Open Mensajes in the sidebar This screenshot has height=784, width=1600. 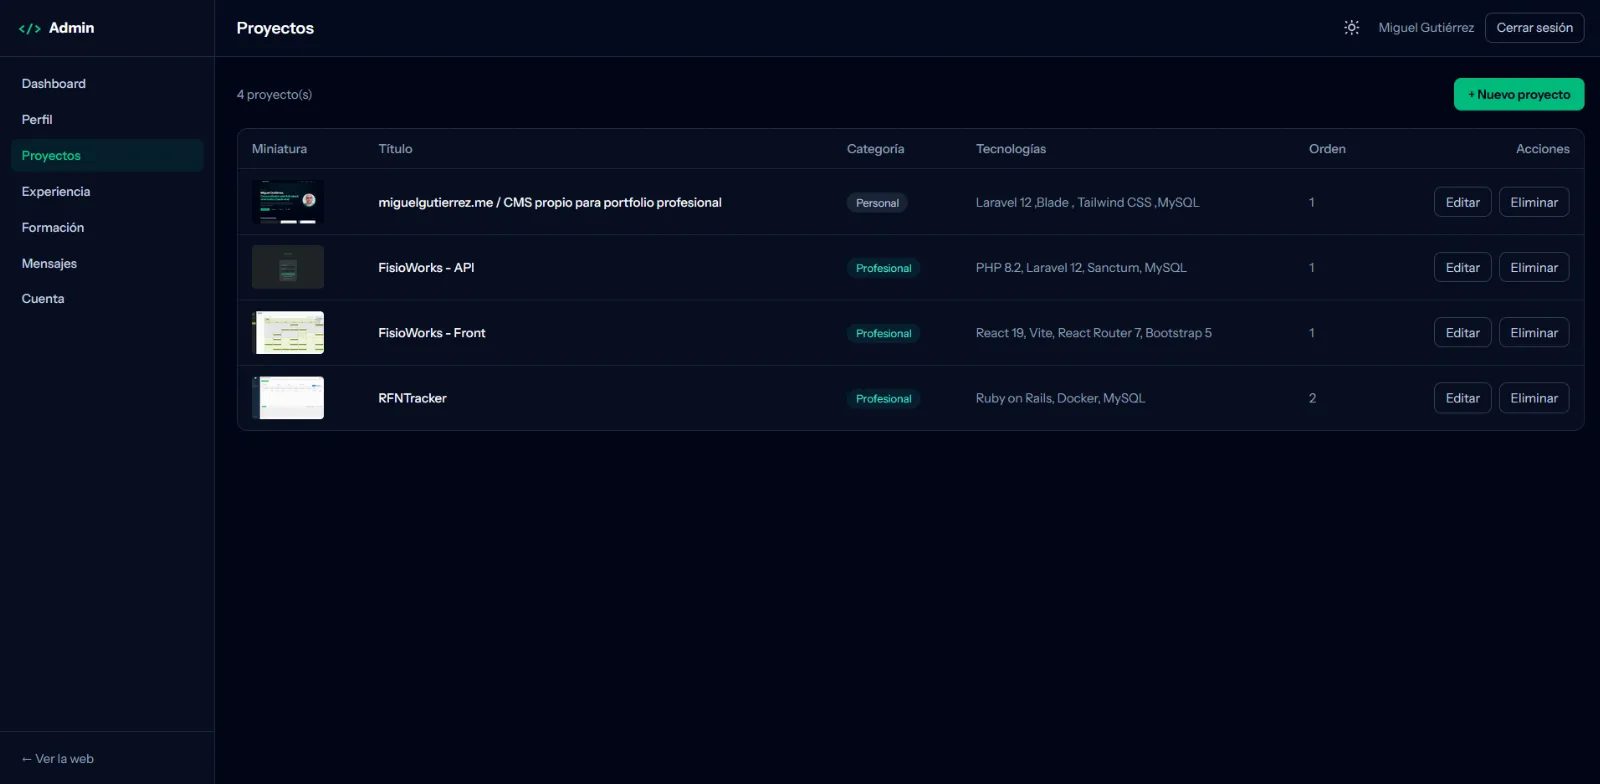click(107, 264)
